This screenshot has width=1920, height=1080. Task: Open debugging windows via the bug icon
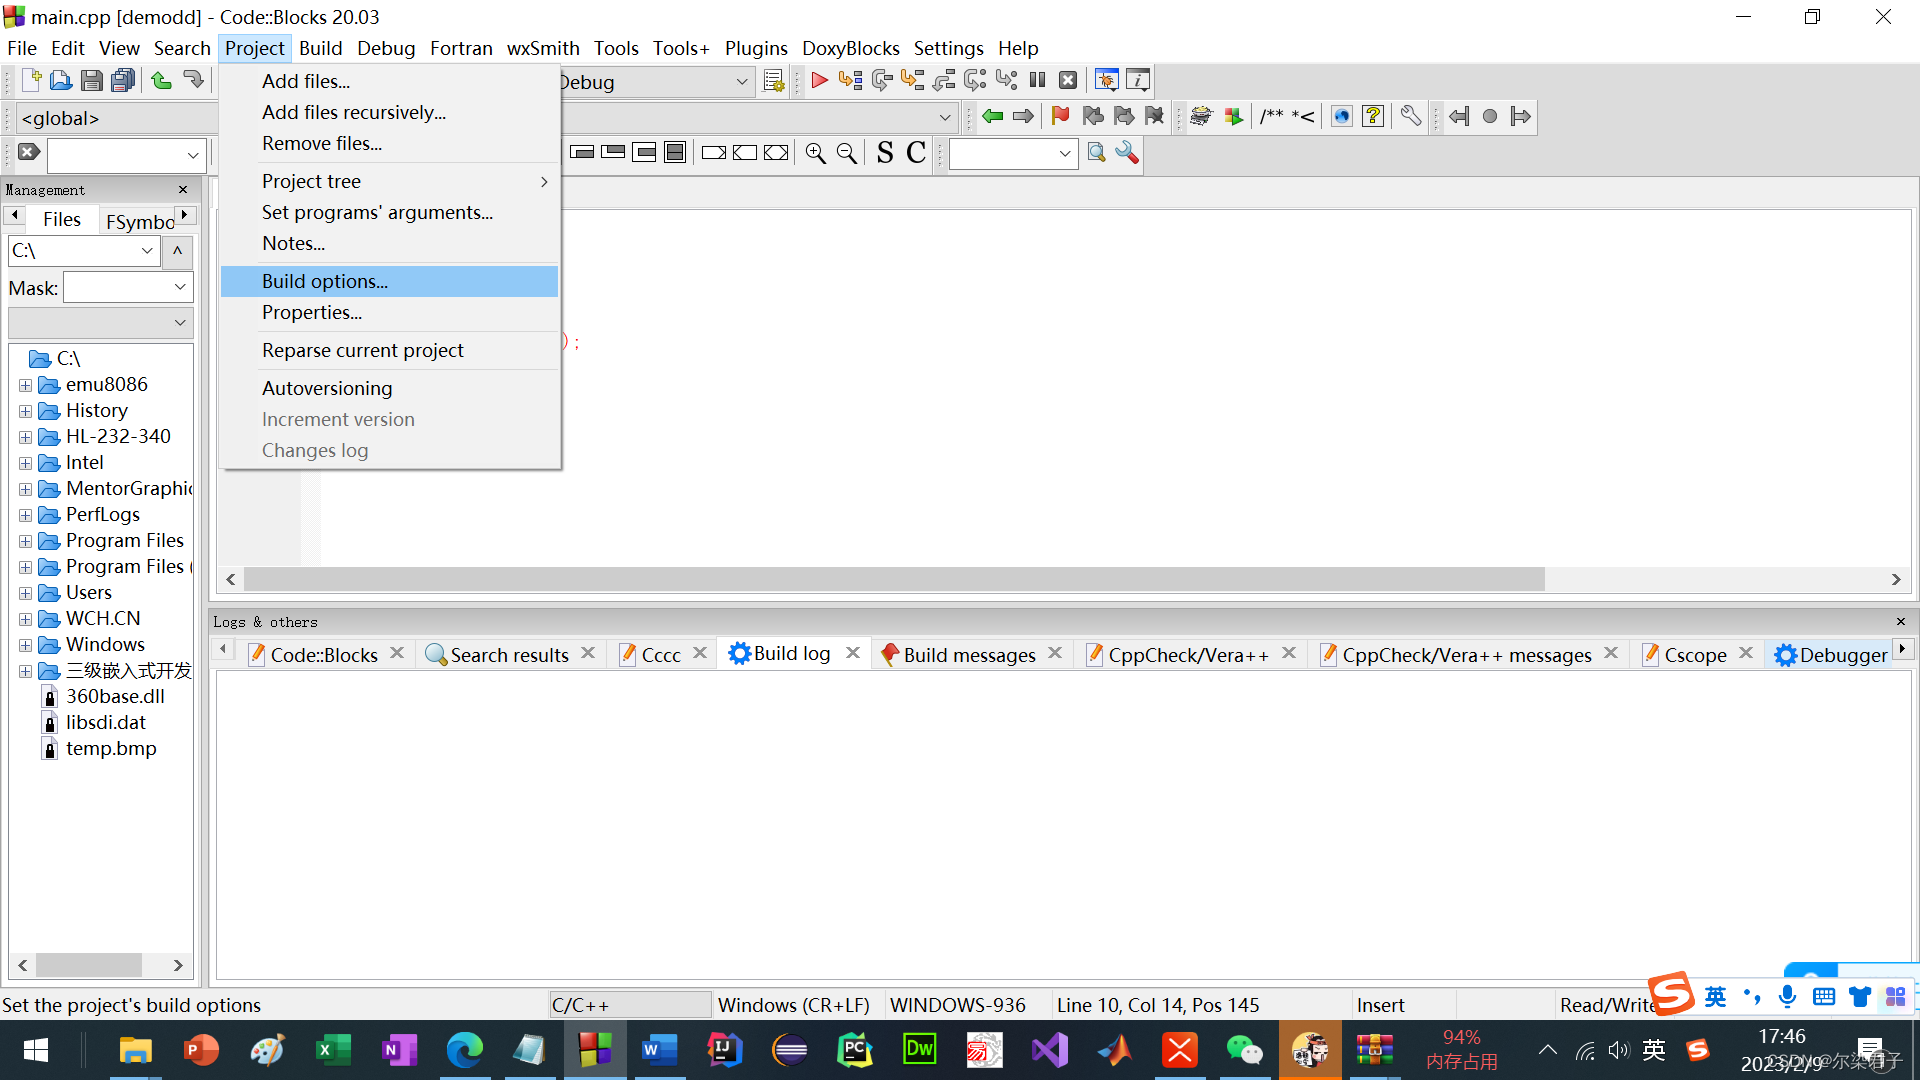(1106, 79)
